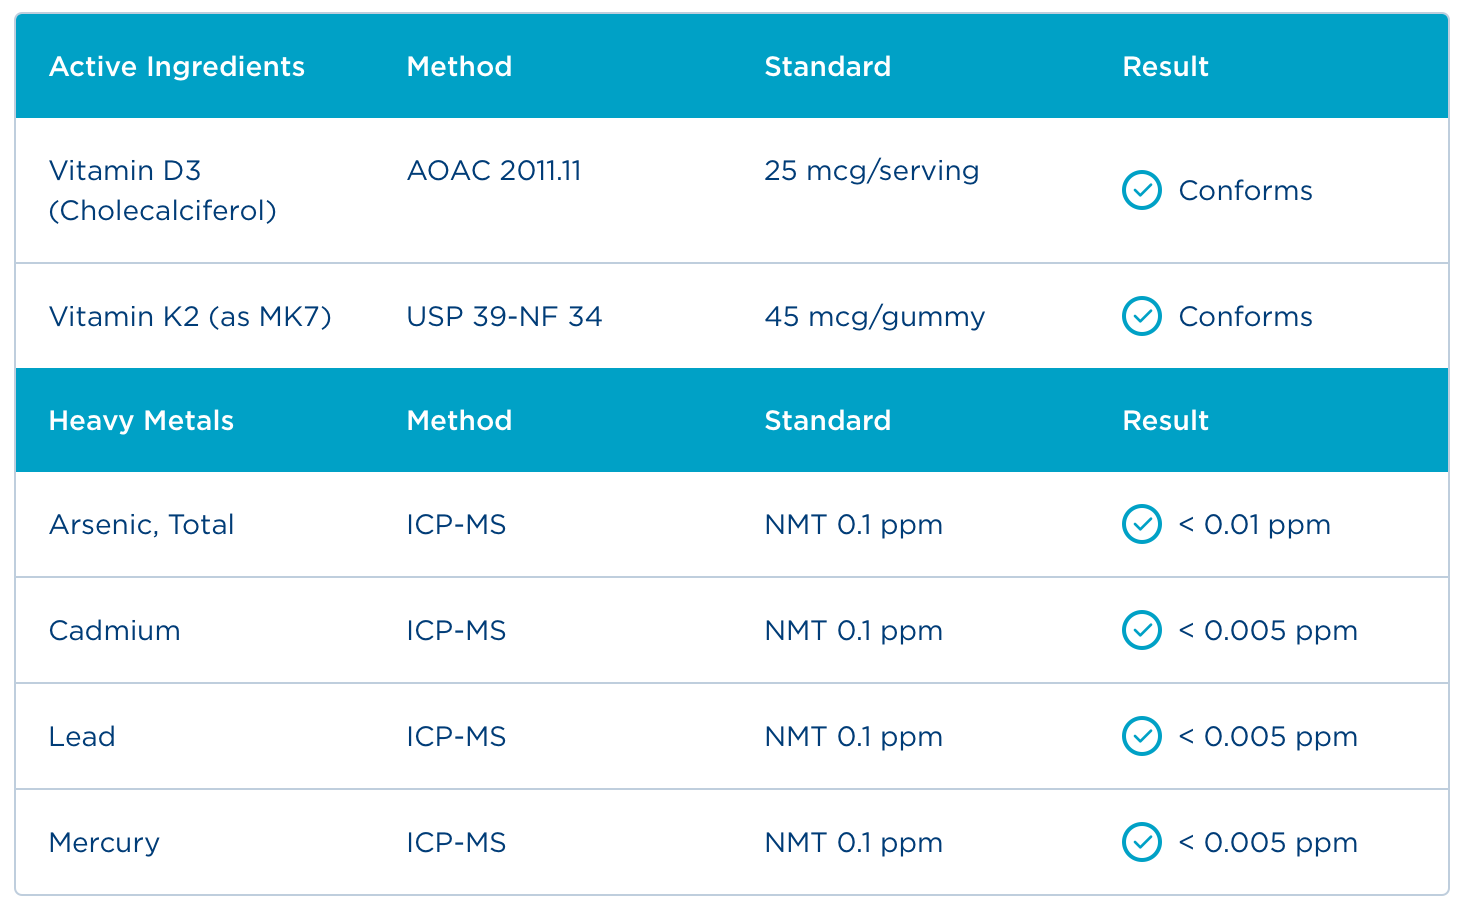This screenshot has width=1460, height=920.
Task: Click the 45 mcg/gummy standard value
Action: click(874, 316)
